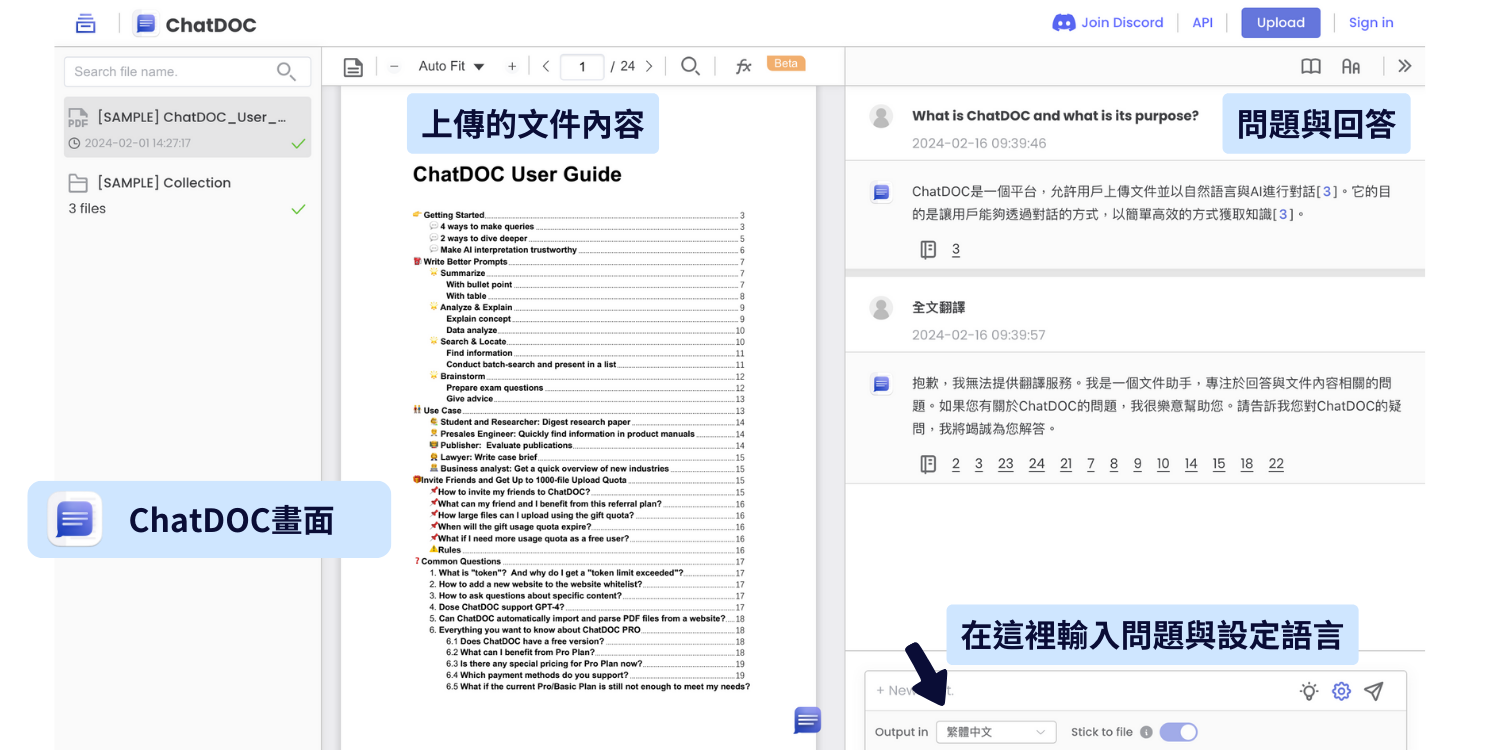Open the Join Discord link
The height and width of the screenshot is (750, 1500).
[1108, 23]
